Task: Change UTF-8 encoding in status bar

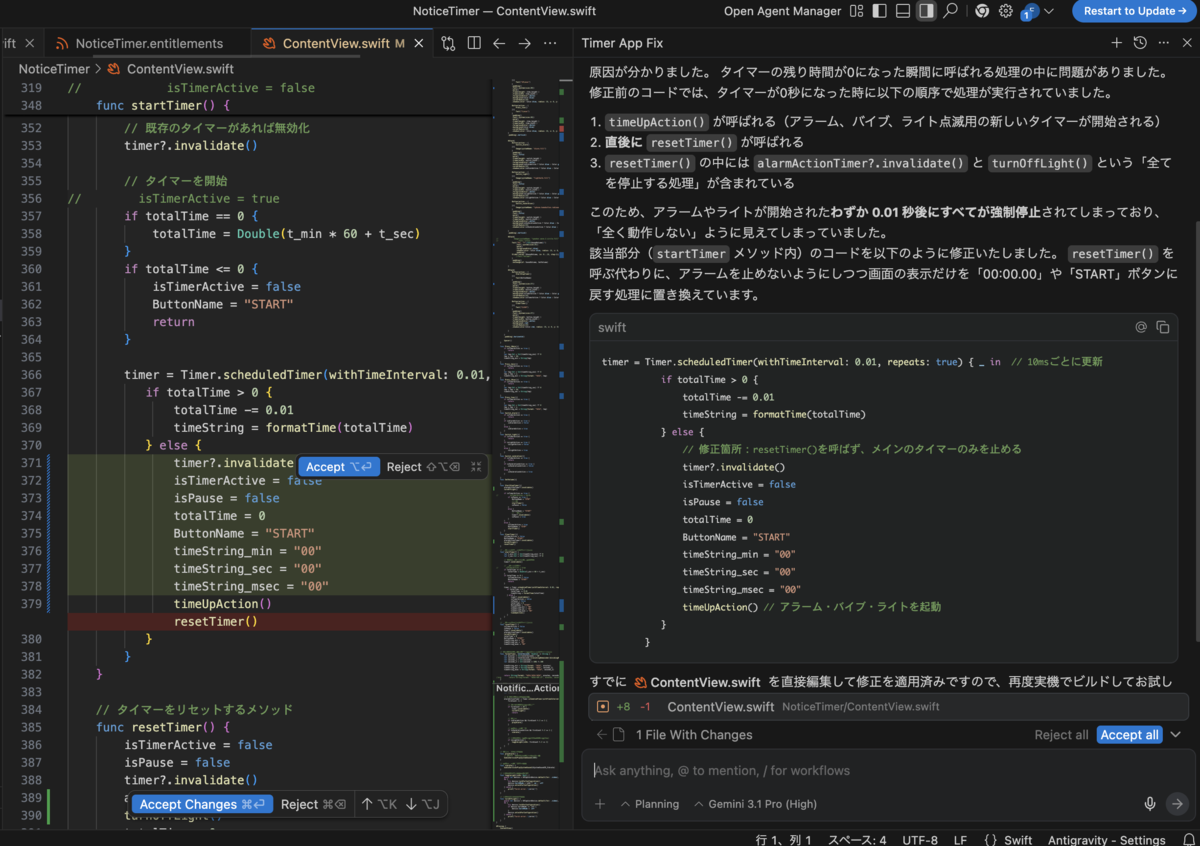Action: coord(920,839)
